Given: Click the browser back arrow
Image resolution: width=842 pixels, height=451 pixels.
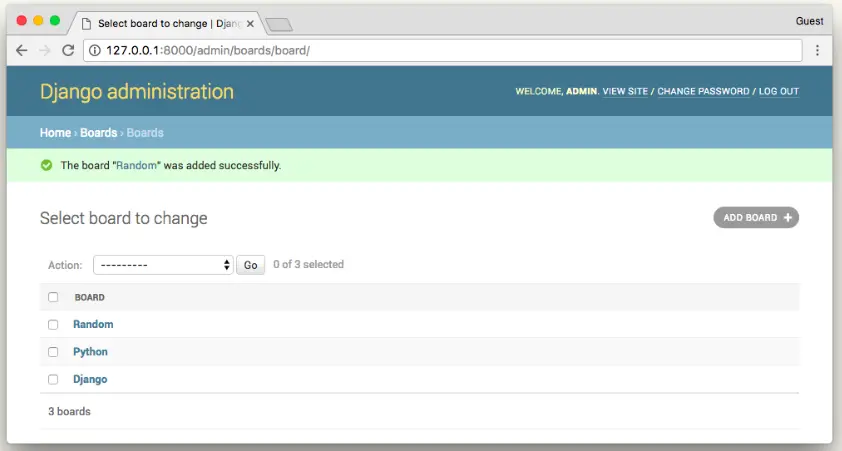Looking at the screenshot, I should point(21,50).
